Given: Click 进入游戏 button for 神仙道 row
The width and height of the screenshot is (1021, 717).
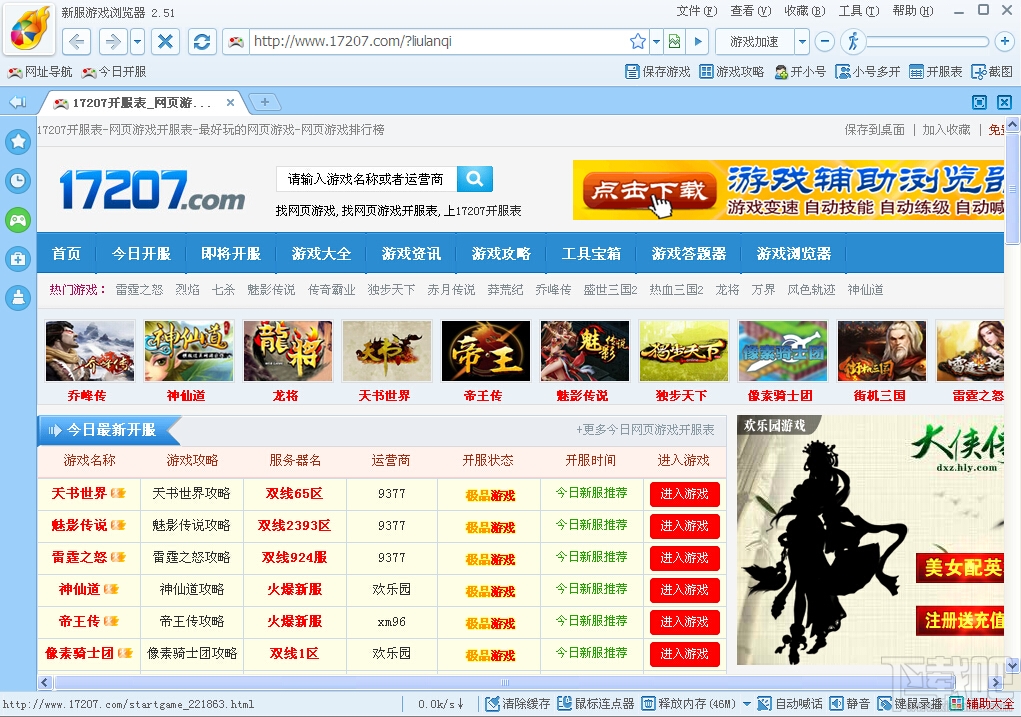Looking at the screenshot, I should 684,590.
